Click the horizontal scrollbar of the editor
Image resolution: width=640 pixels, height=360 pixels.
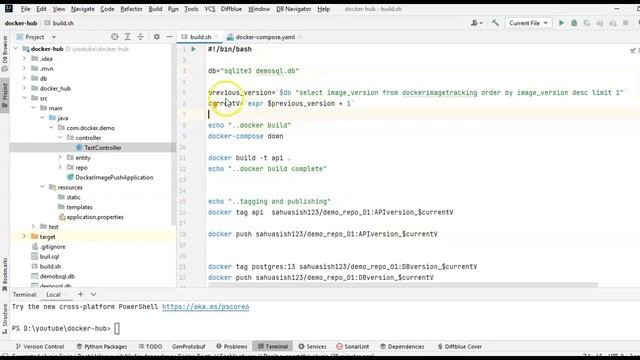(x=402, y=284)
